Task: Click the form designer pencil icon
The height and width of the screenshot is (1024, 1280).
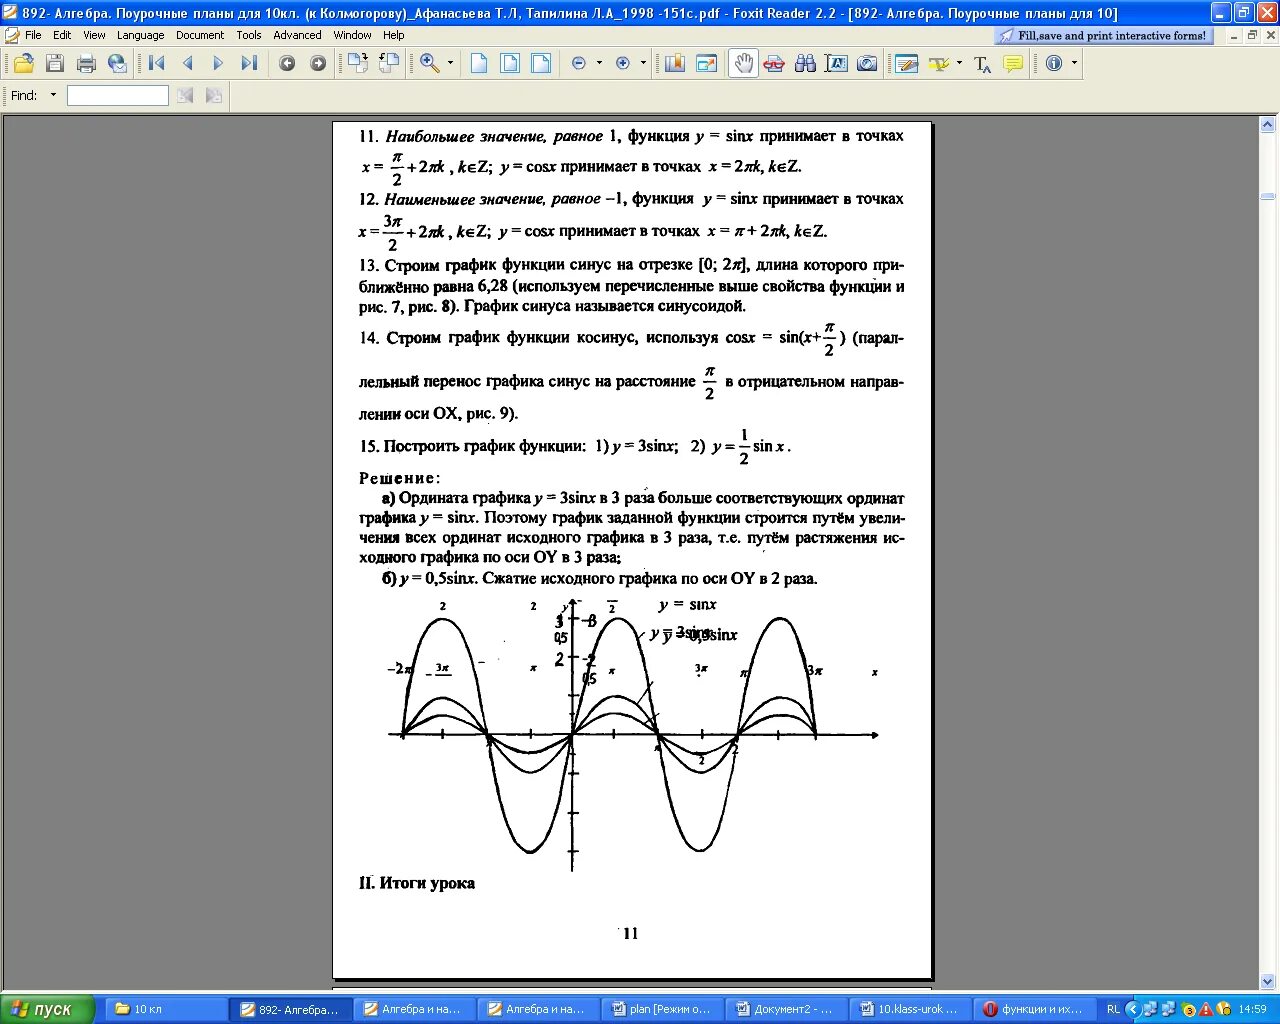Action: [x=907, y=63]
